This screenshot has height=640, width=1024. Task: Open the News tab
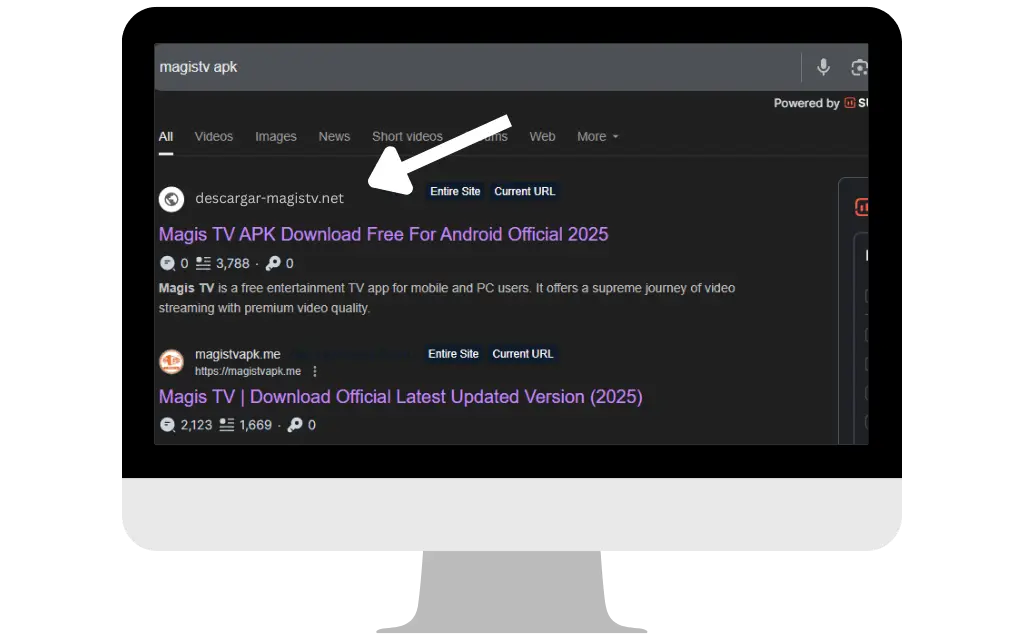click(x=334, y=136)
